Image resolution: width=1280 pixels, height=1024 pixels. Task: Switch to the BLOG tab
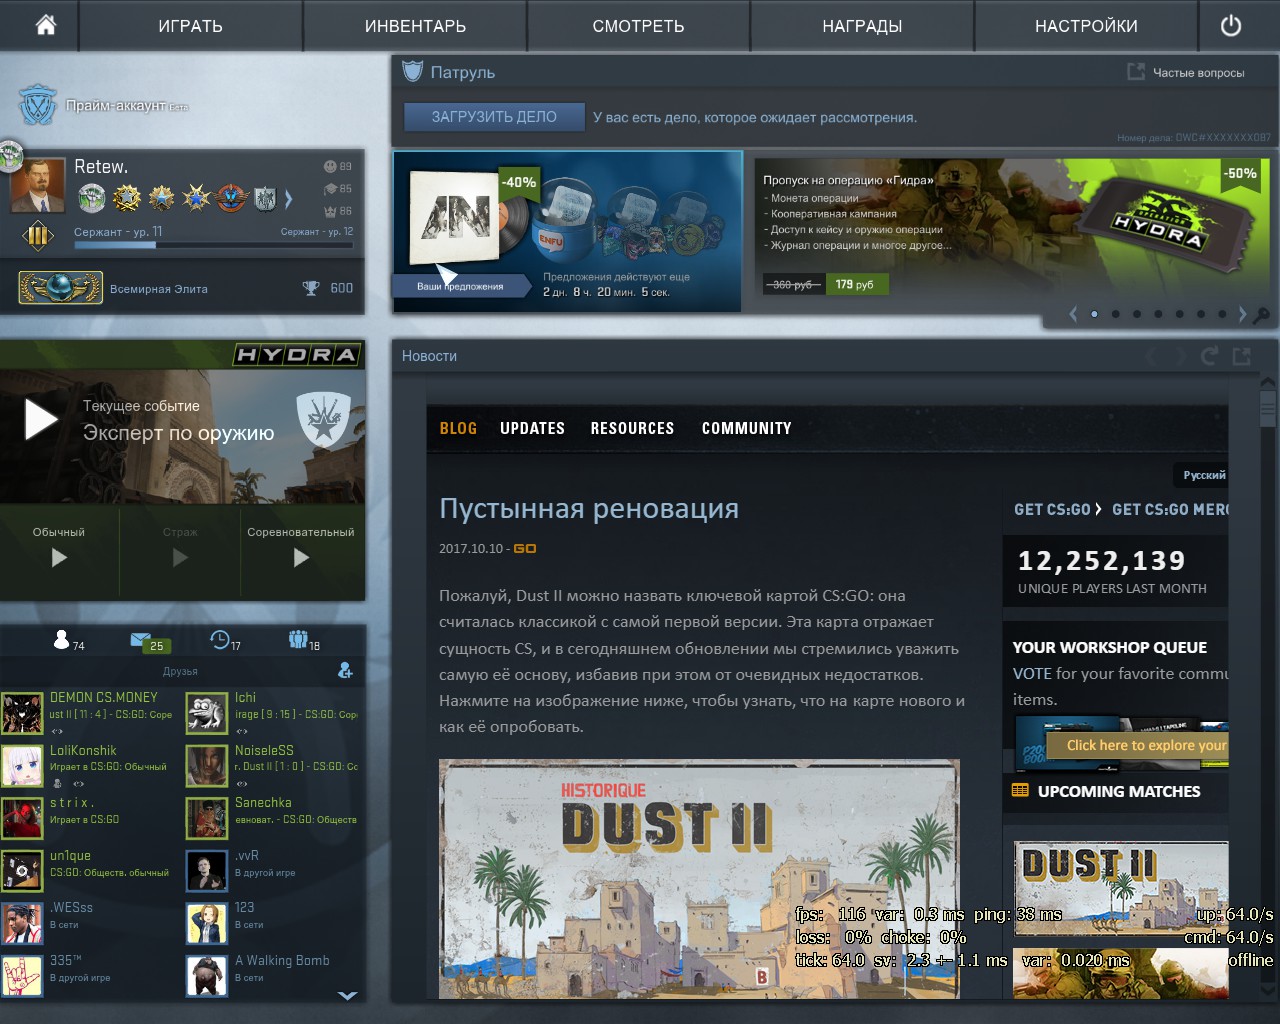pos(458,428)
